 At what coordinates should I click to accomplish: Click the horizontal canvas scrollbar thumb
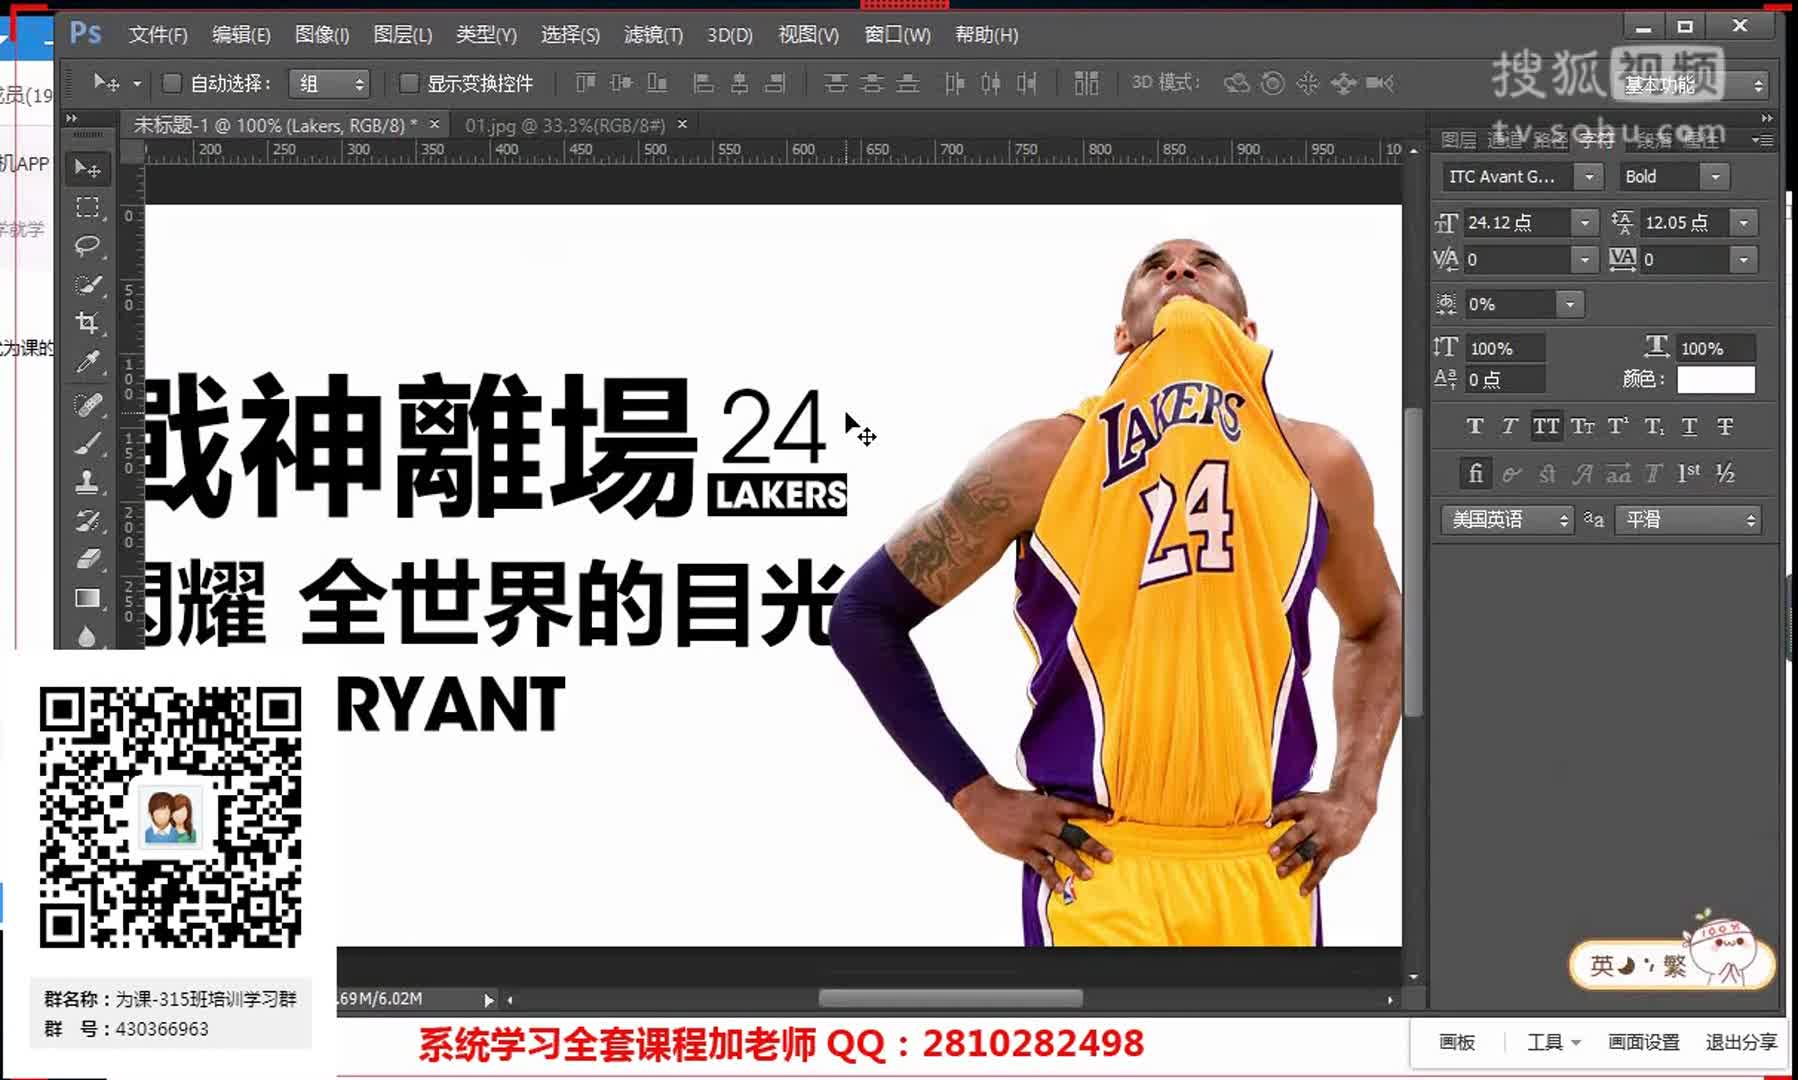coord(950,999)
